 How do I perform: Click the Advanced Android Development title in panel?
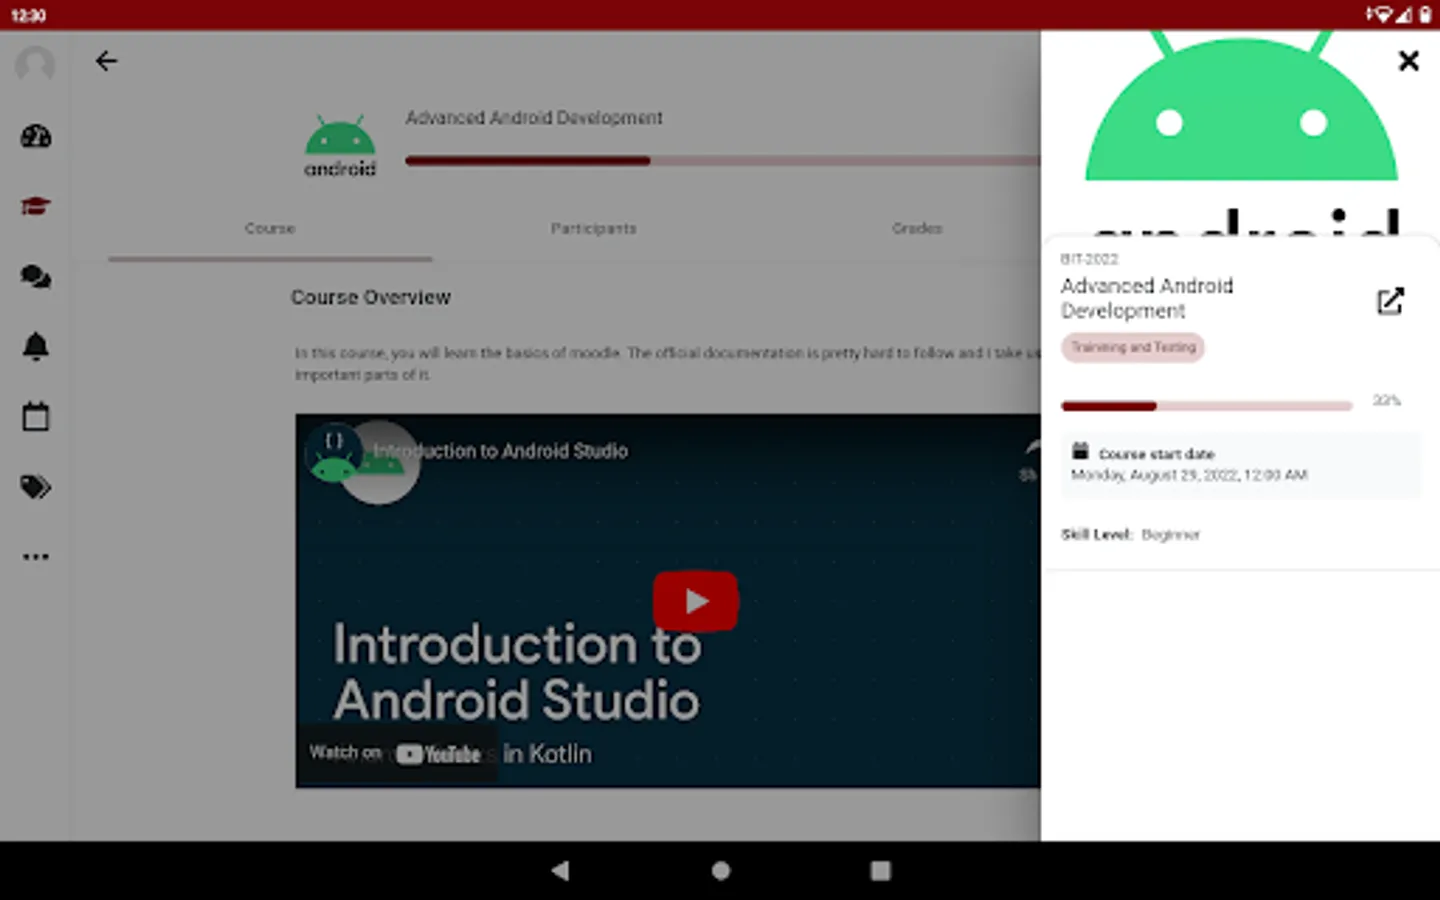(1147, 298)
